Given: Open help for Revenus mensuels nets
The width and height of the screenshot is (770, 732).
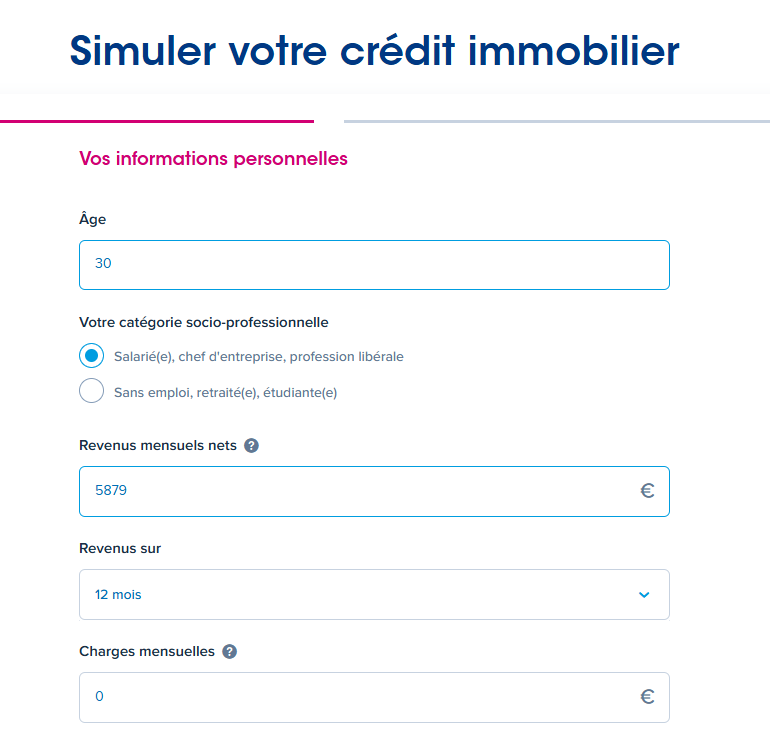Looking at the screenshot, I should point(251,445).
